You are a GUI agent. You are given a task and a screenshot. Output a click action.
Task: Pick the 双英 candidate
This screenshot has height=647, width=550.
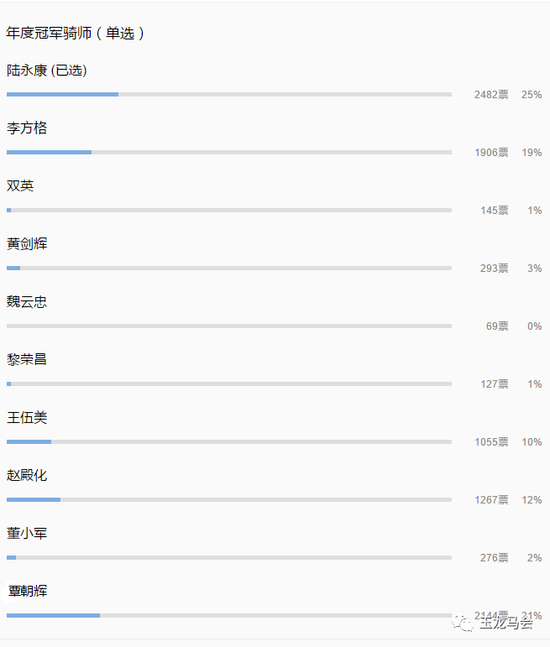pos(20,186)
